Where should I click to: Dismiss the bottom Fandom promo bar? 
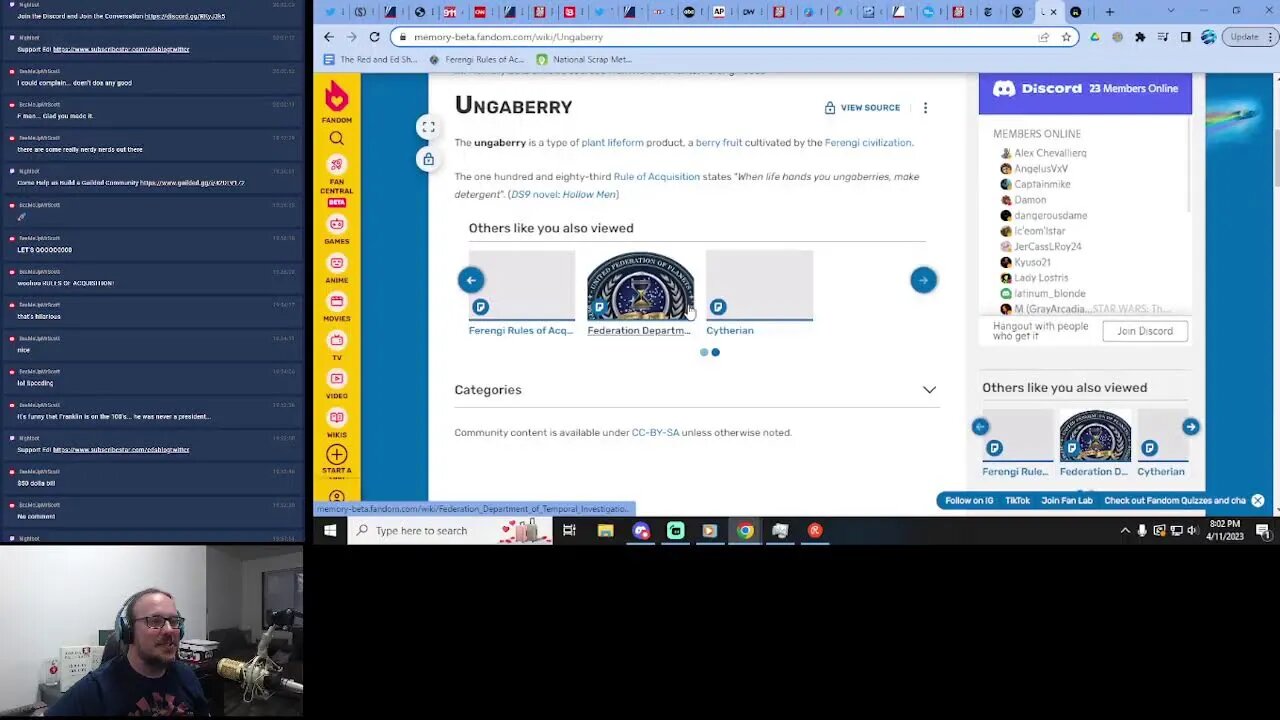click(1258, 501)
